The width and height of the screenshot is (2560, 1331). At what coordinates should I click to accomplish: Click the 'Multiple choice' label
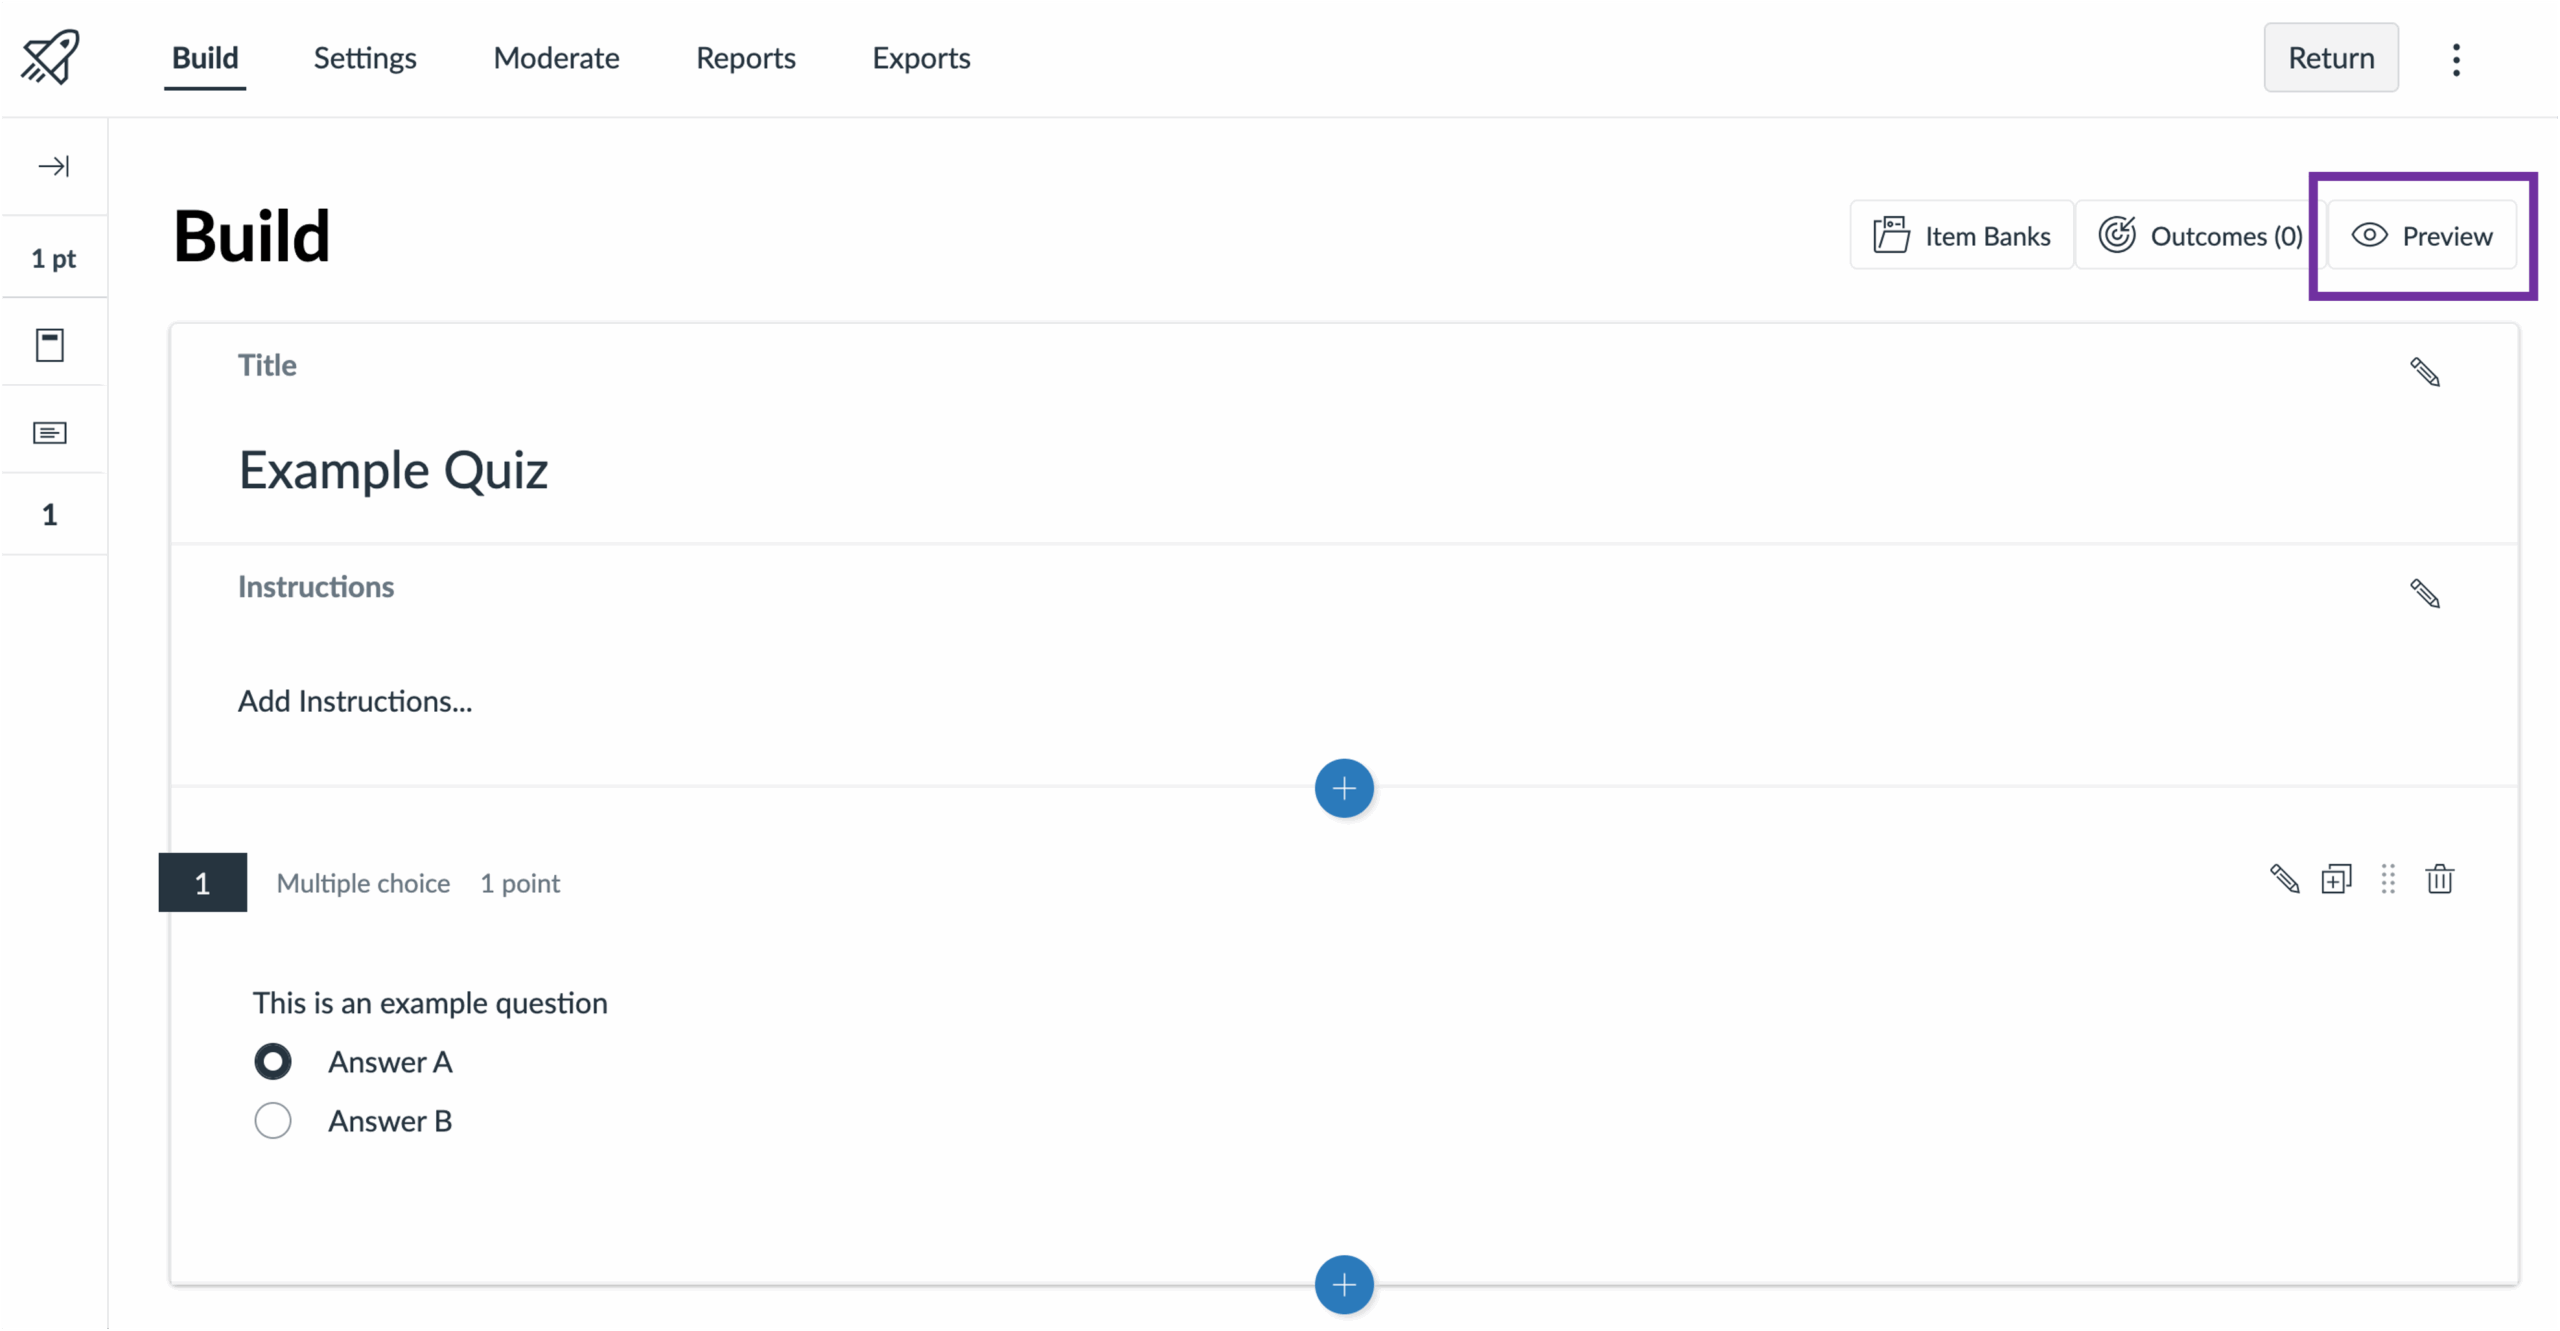[363, 883]
